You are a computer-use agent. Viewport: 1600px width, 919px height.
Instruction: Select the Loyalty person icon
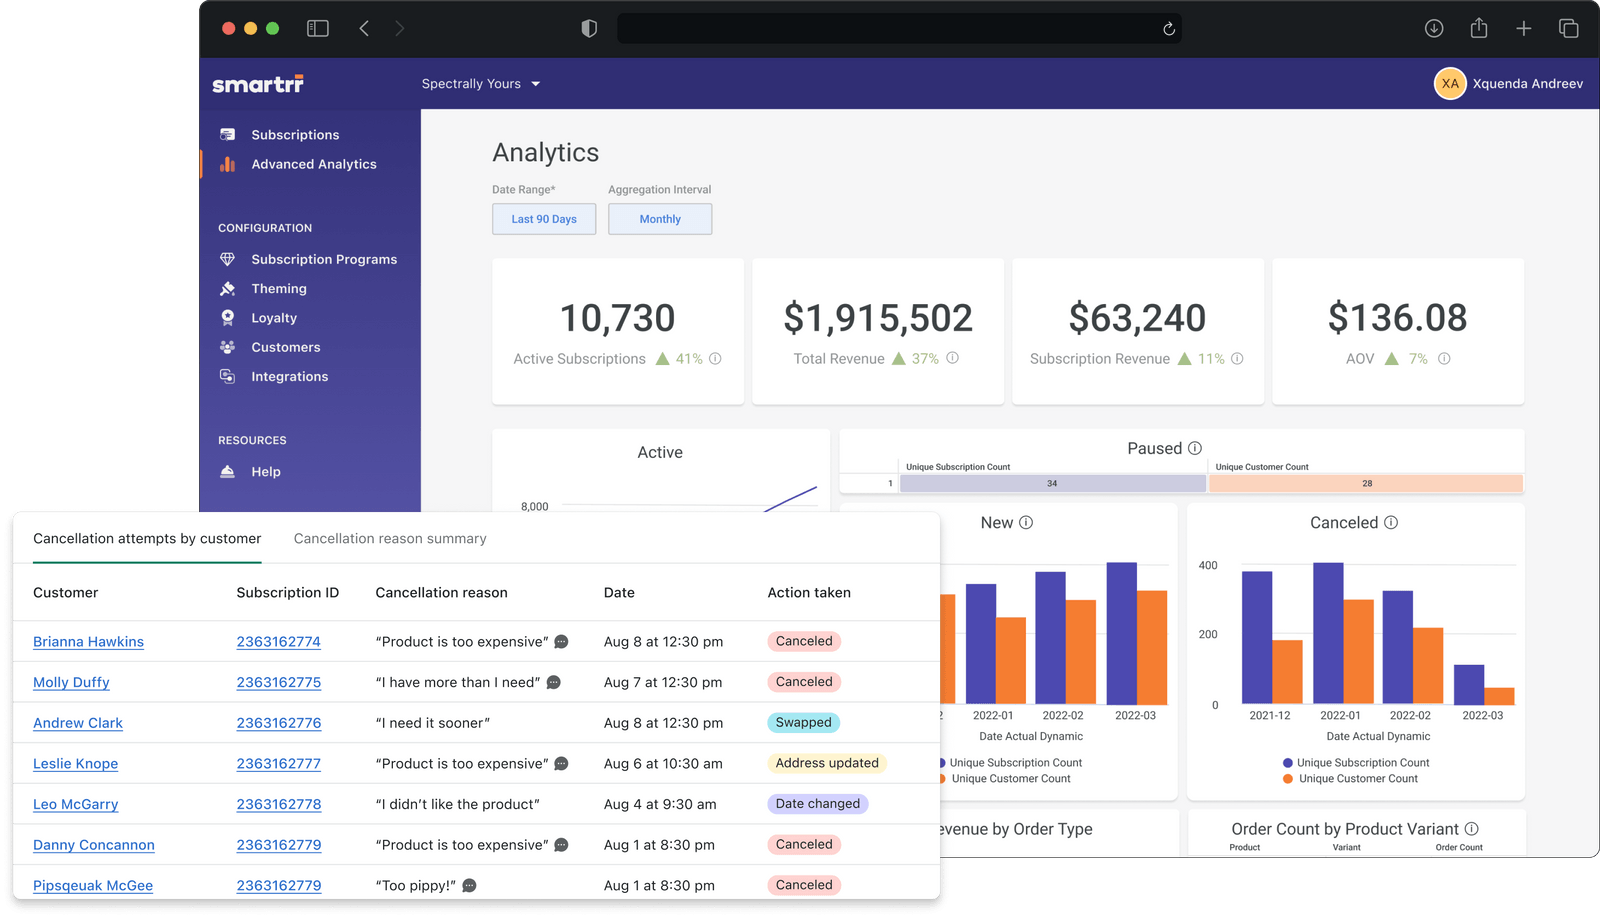click(x=228, y=317)
